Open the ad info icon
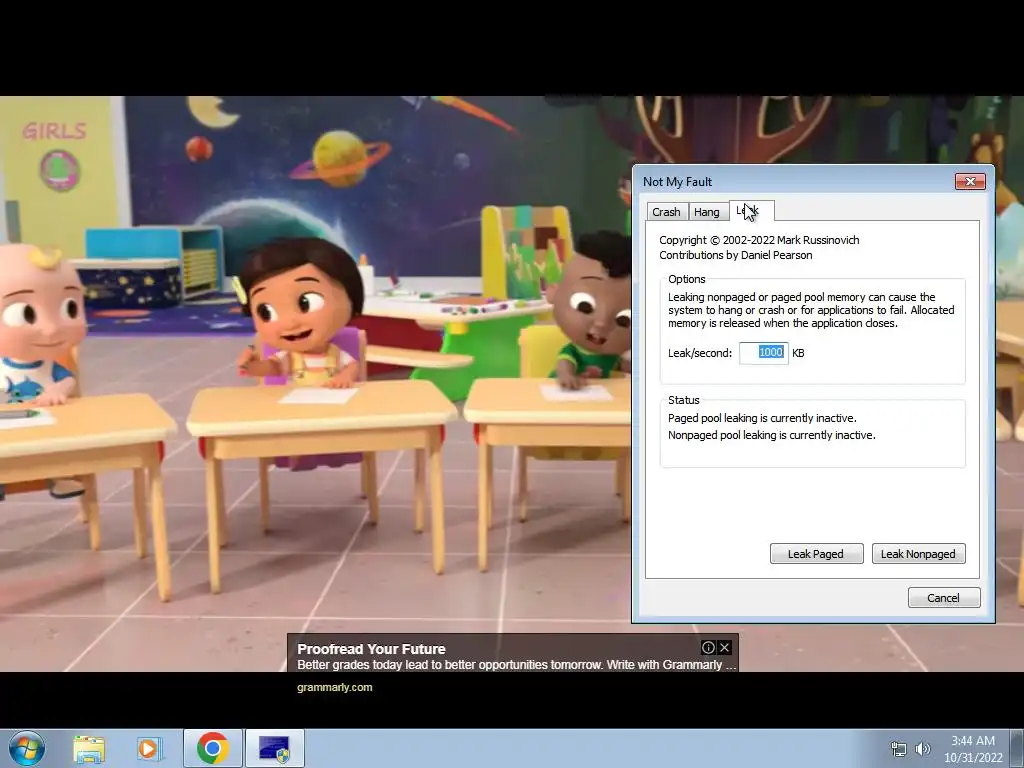1024x768 pixels. pyautogui.click(x=708, y=647)
